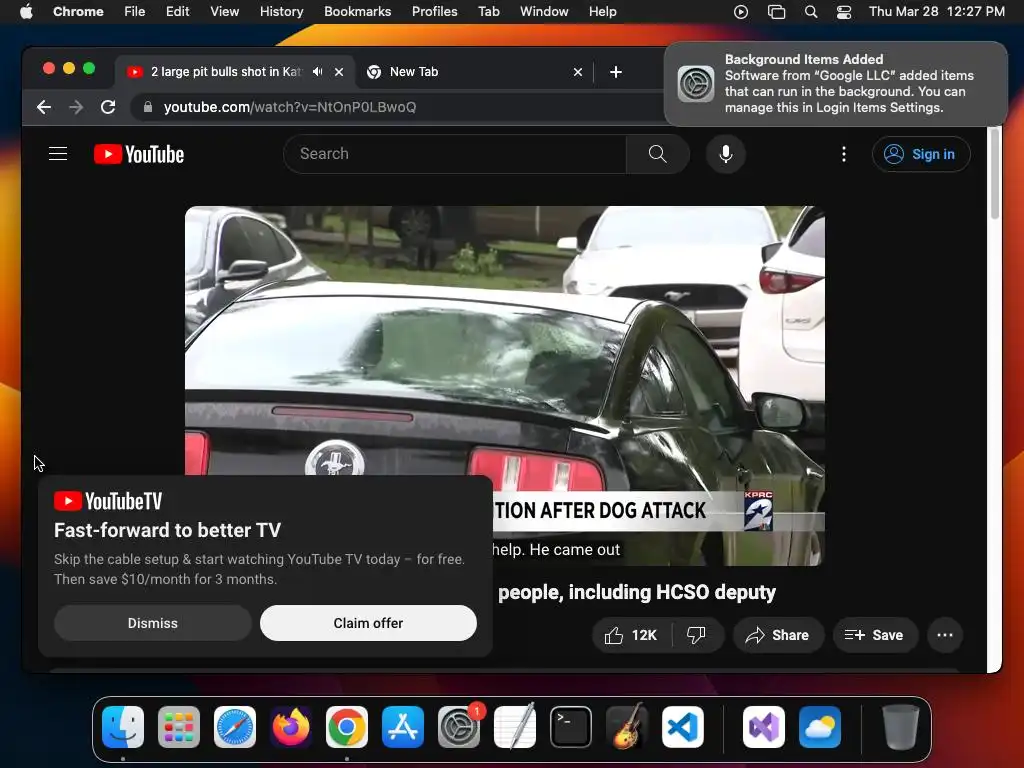Viewport: 1024px width, 768px height.
Task: Open Weather app from the Dock
Action: [x=820, y=727]
